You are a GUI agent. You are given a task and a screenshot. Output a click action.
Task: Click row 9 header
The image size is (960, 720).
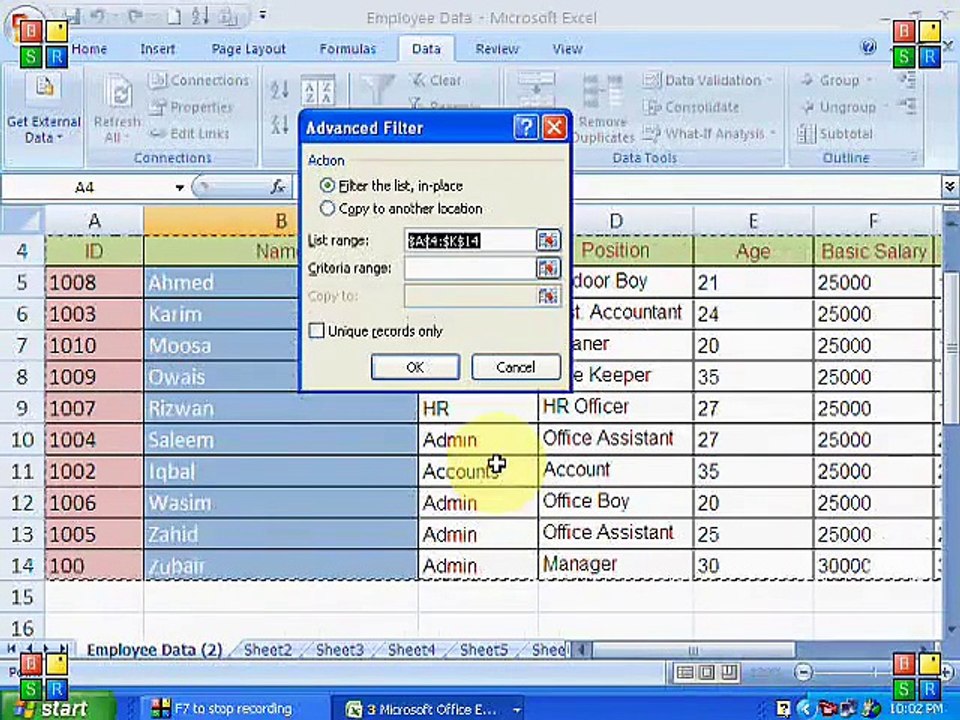pyautogui.click(x=22, y=408)
